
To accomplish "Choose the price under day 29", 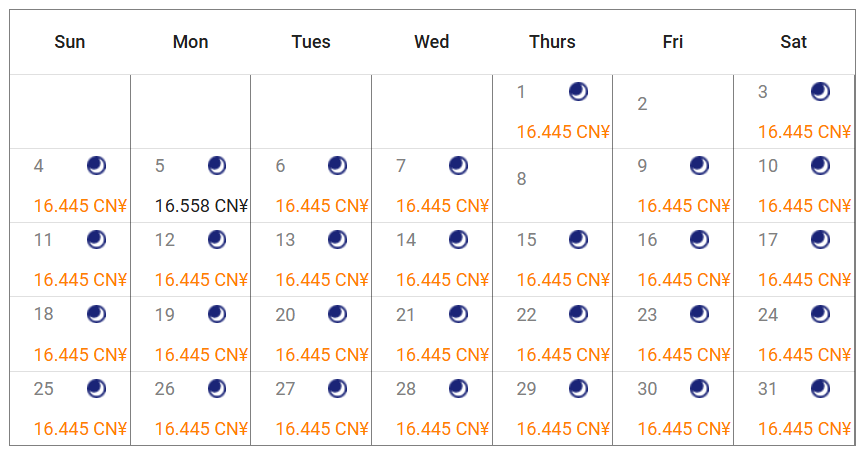I will [x=563, y=428].
